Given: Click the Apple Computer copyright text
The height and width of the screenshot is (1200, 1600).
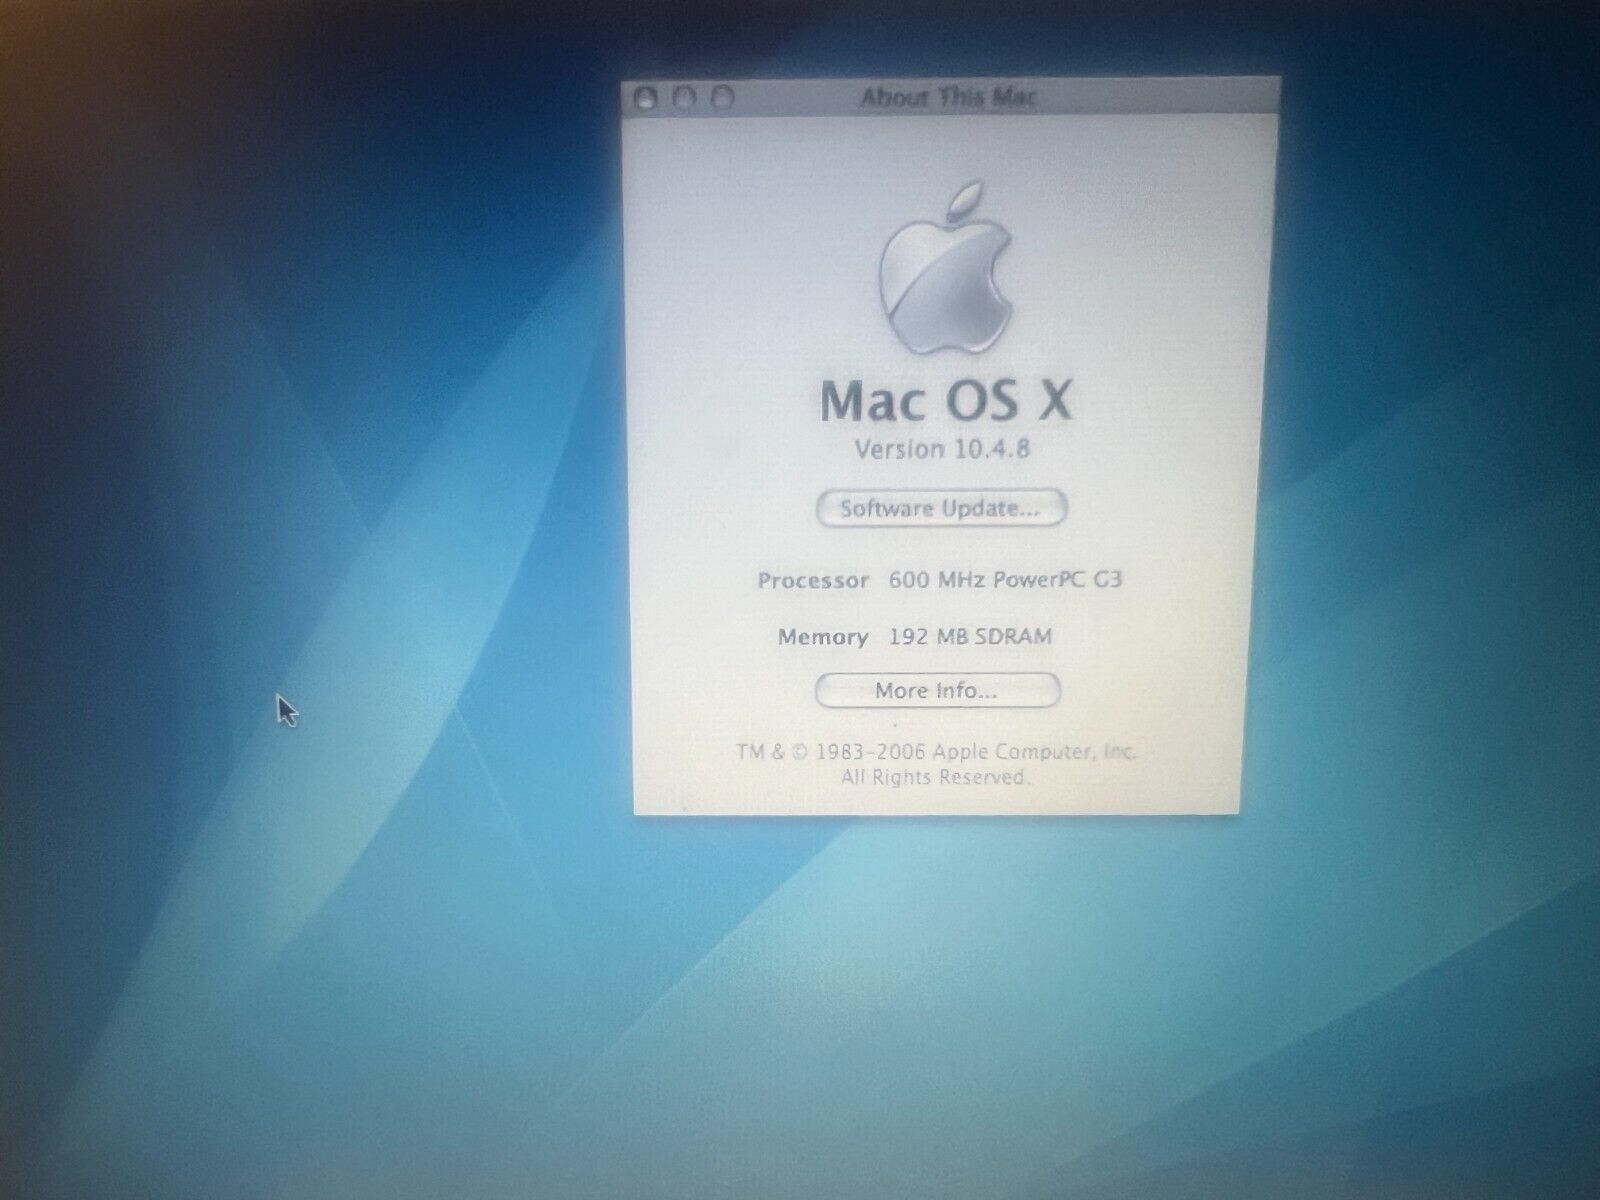Looking at the screenshot, I should (936, 752).
